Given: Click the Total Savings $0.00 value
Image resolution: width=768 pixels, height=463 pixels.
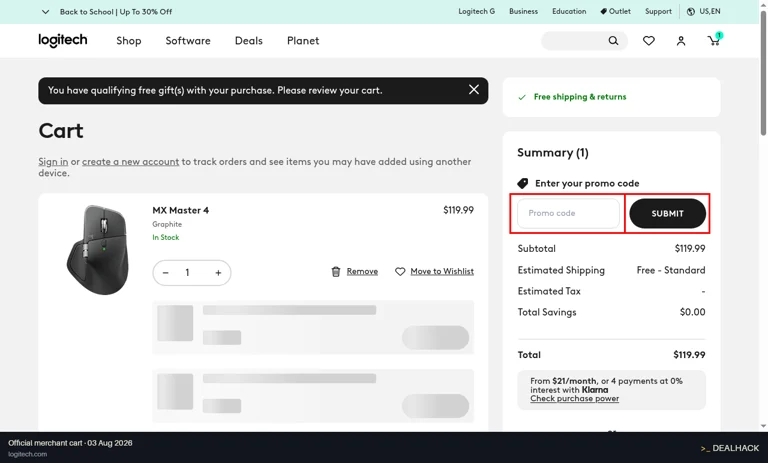Looking at the screenshot, I should pos(693,312).
